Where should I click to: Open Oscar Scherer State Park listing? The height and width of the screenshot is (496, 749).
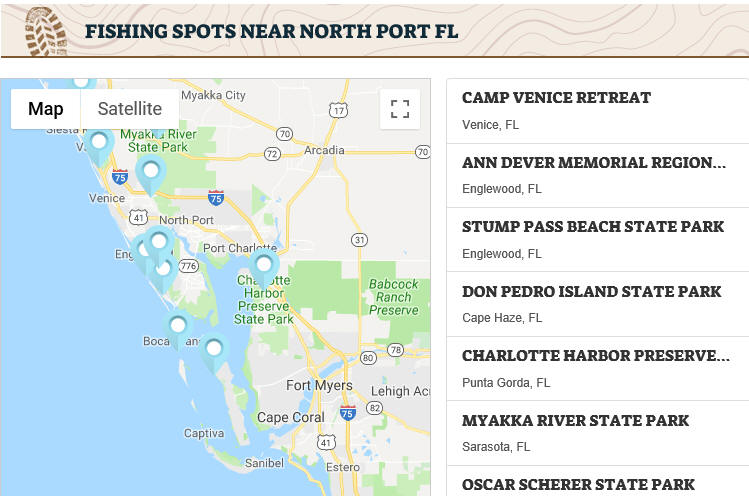[598, 482]
